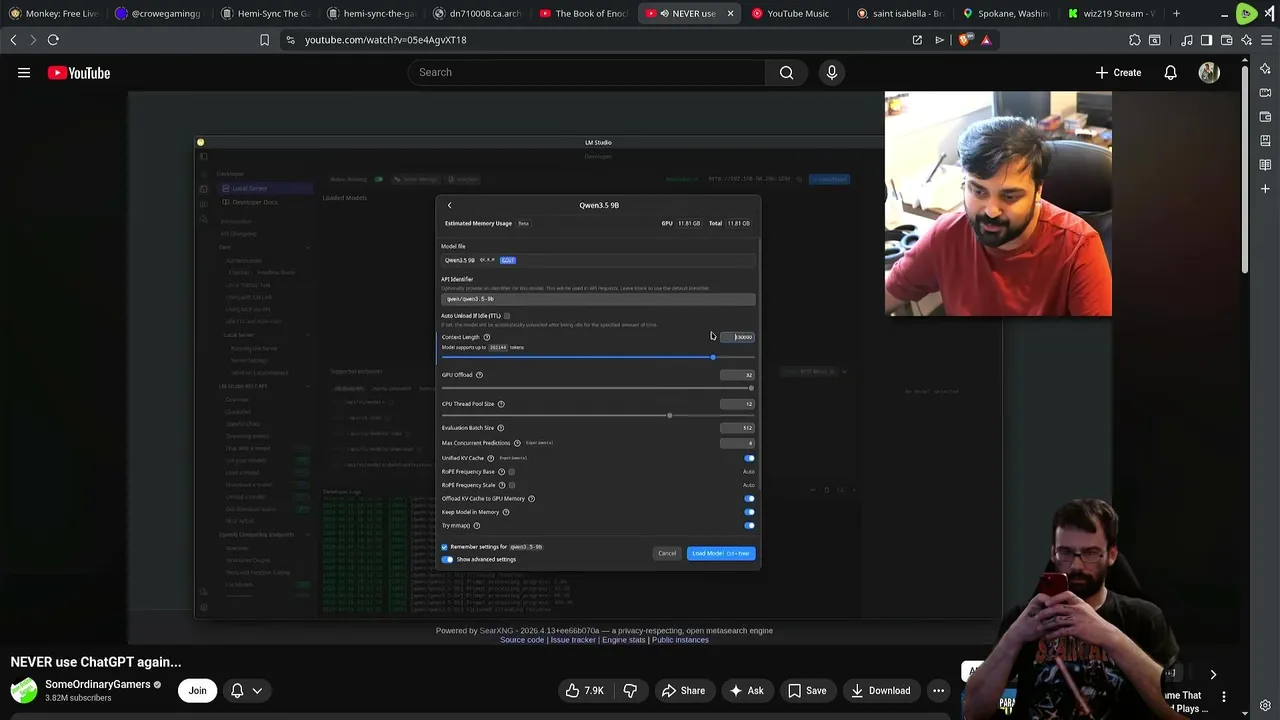Open the SomeOrdinaryGamers channel avatar

pyautogui.click(x=24, y=690)
